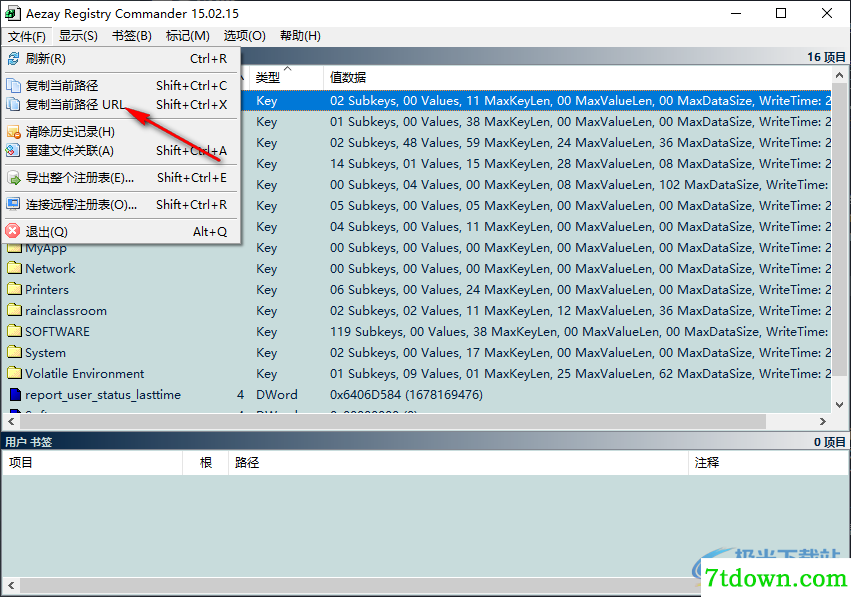Click the Network folder icon
The width and height of the screenshot is (851, 597).
point(15,268)
